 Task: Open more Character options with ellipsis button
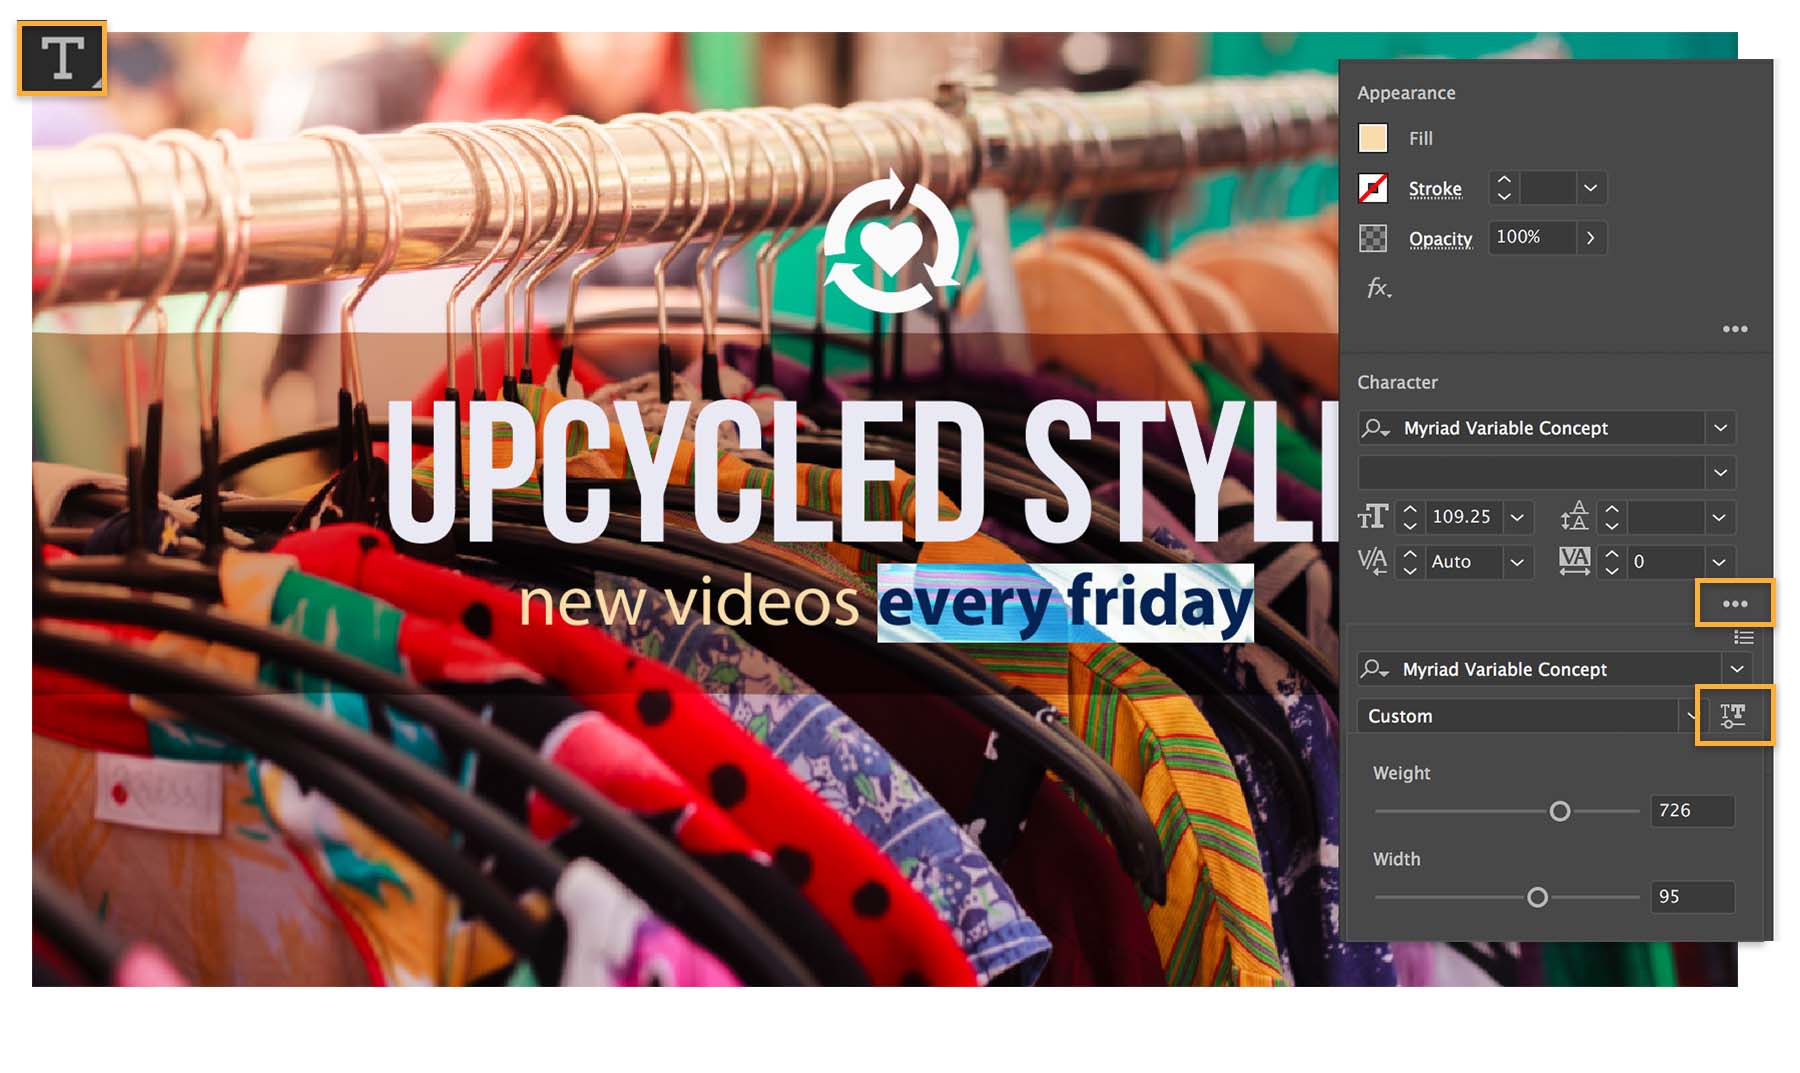1736,603
